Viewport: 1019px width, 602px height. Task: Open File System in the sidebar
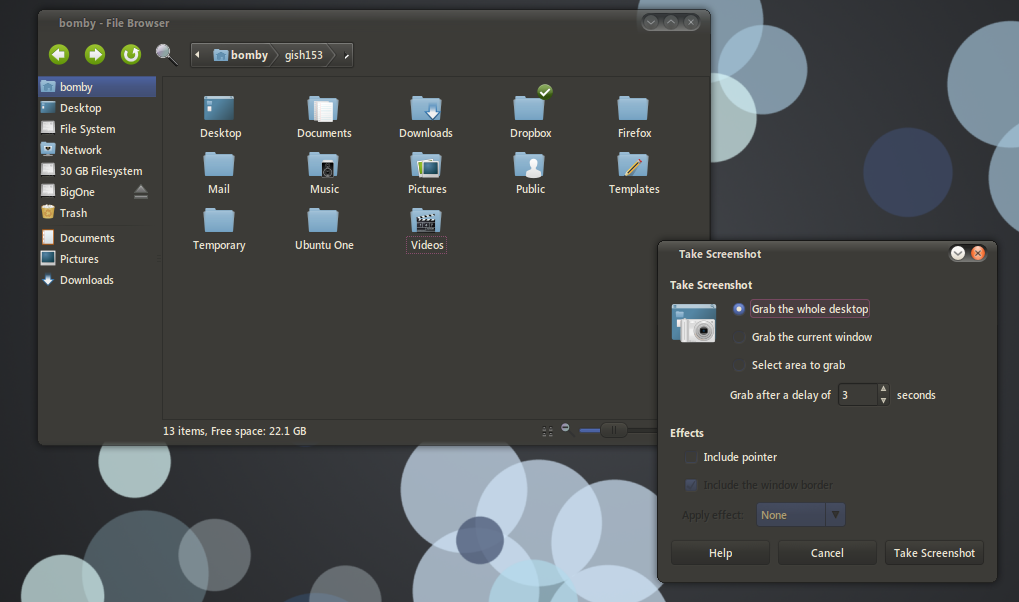[x=97, y=129]
